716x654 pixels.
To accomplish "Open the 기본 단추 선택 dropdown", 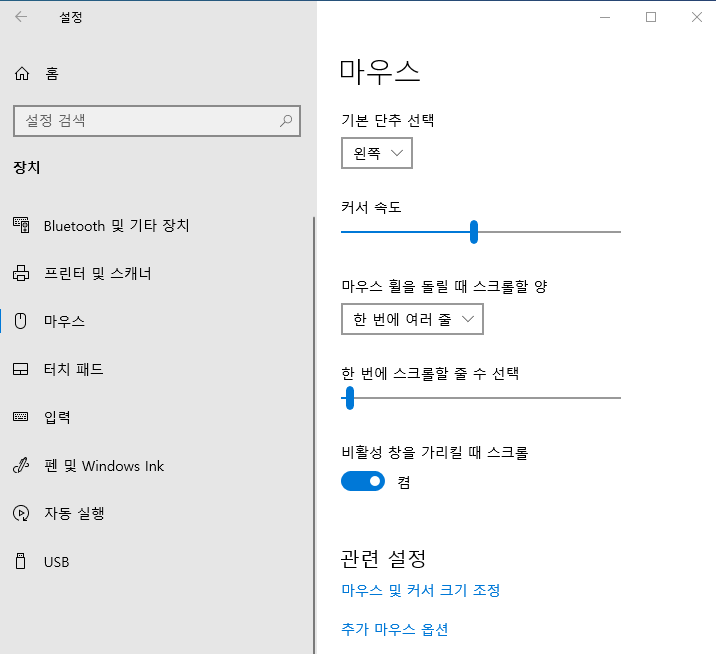I will click(x=377, y=153).
